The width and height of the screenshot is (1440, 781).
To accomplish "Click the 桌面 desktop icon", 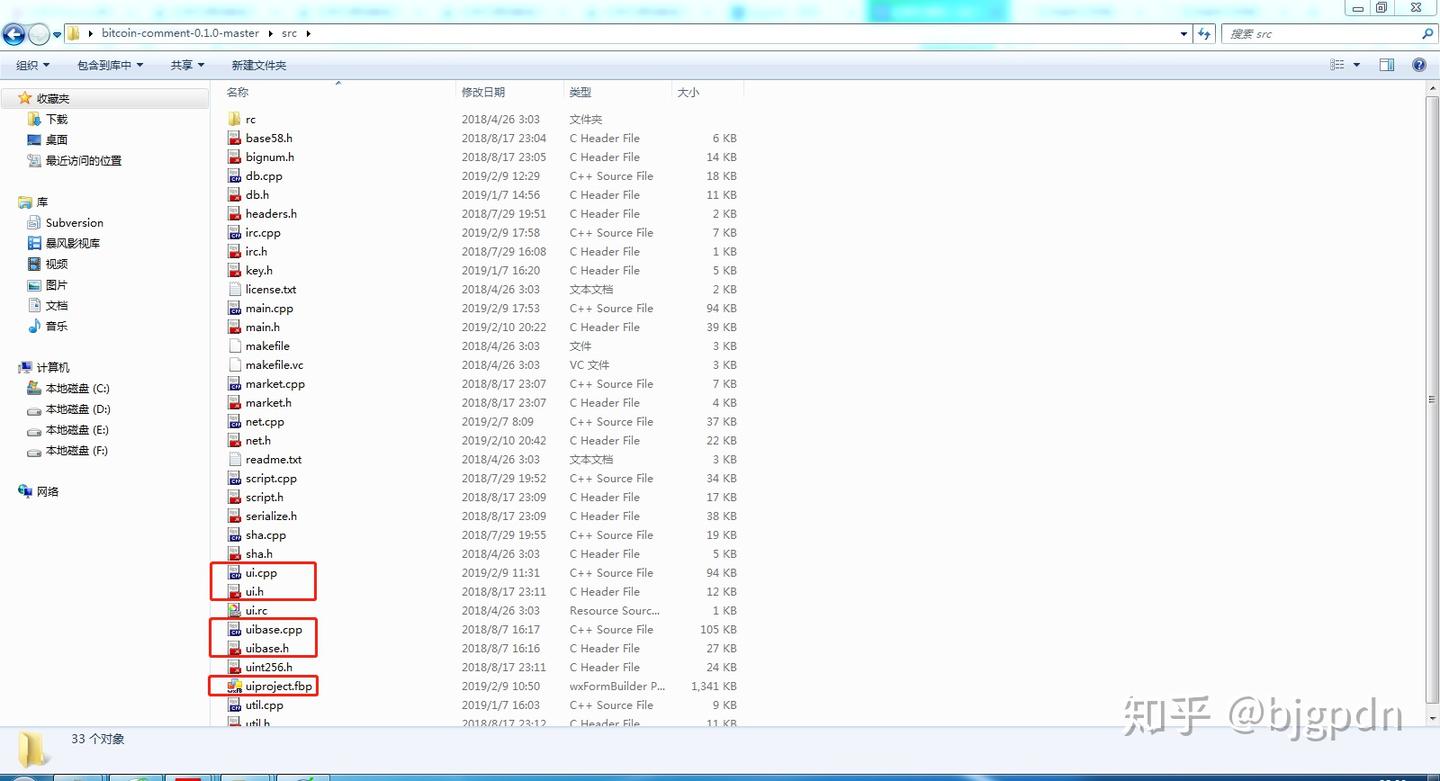I will point(35,140).
